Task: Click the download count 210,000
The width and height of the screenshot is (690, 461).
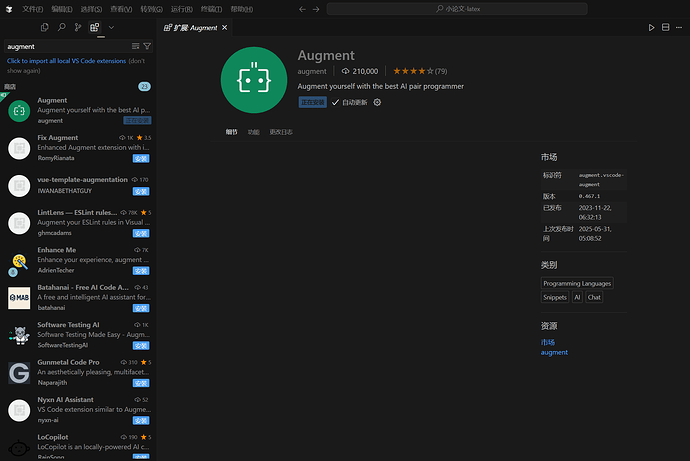Action: click(360, 71)
